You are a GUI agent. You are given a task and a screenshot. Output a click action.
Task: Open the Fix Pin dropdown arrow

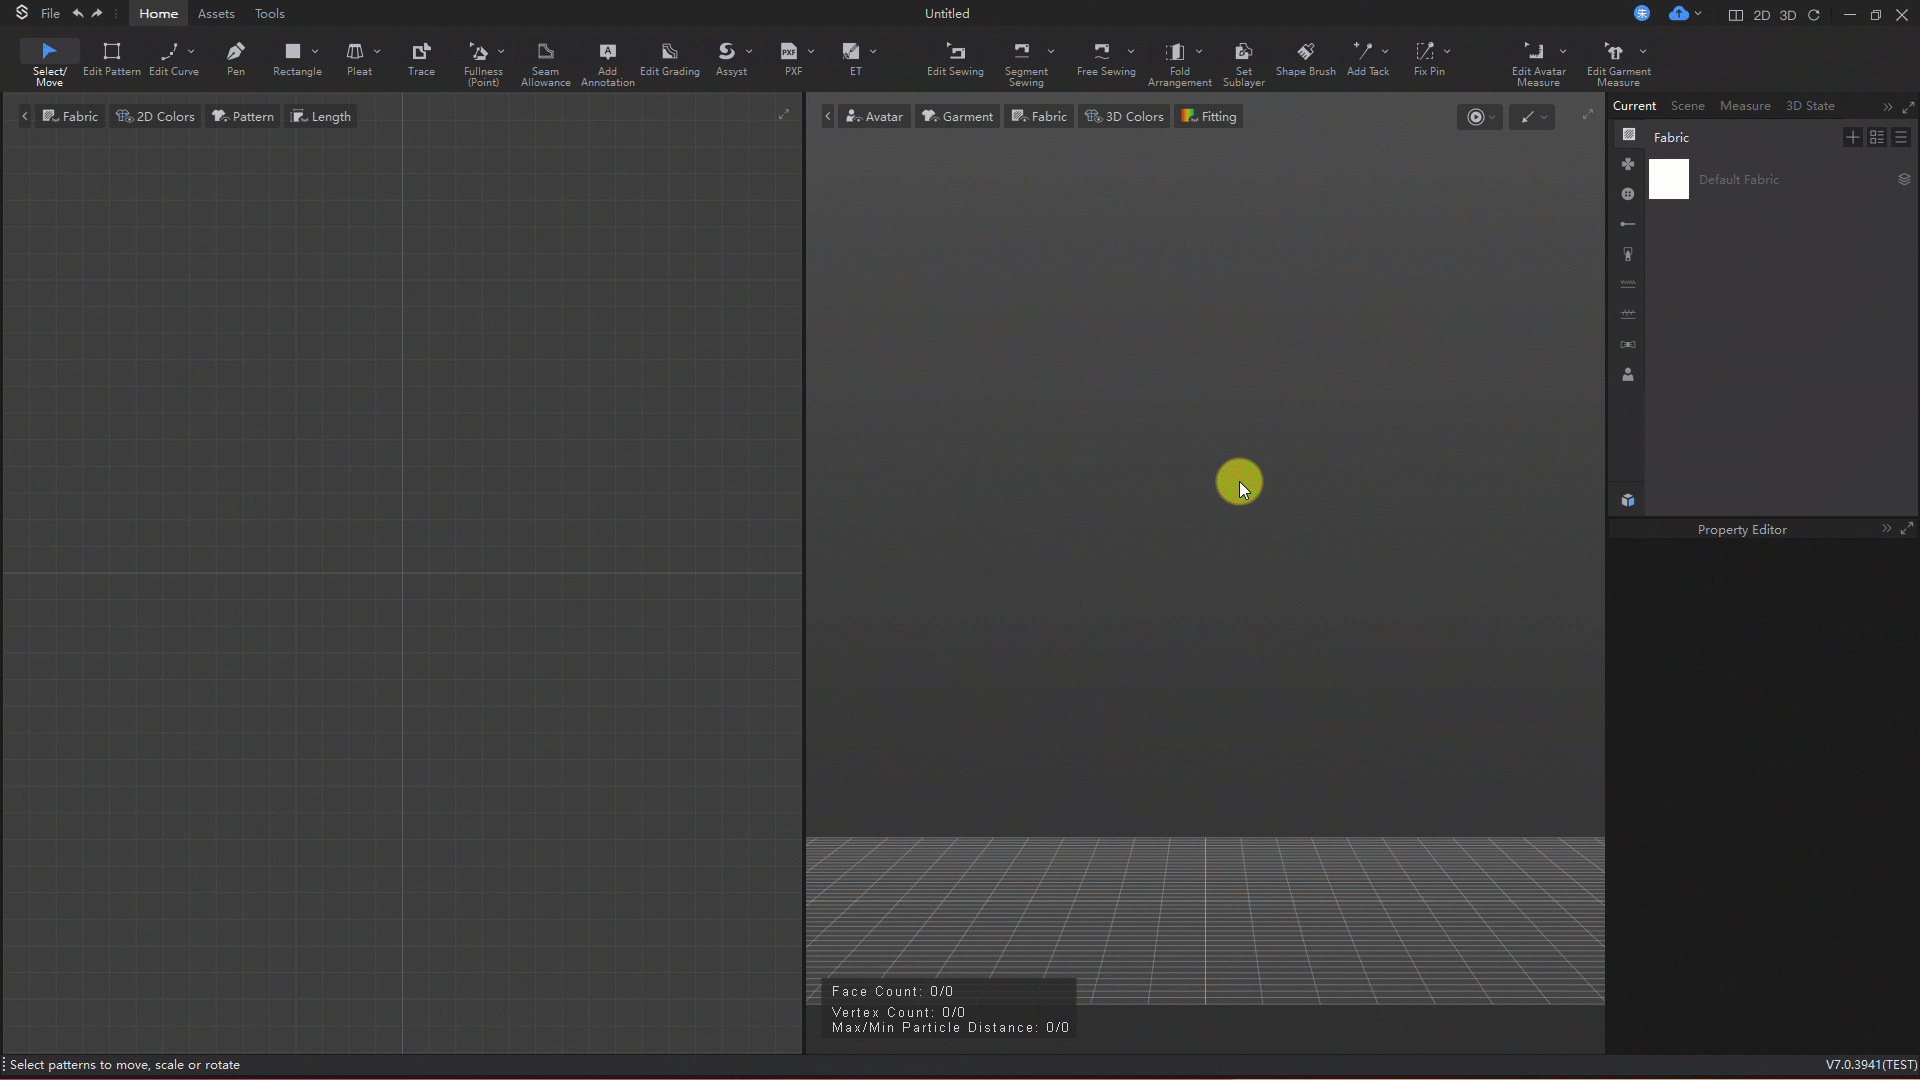[x=1447, y=51]
